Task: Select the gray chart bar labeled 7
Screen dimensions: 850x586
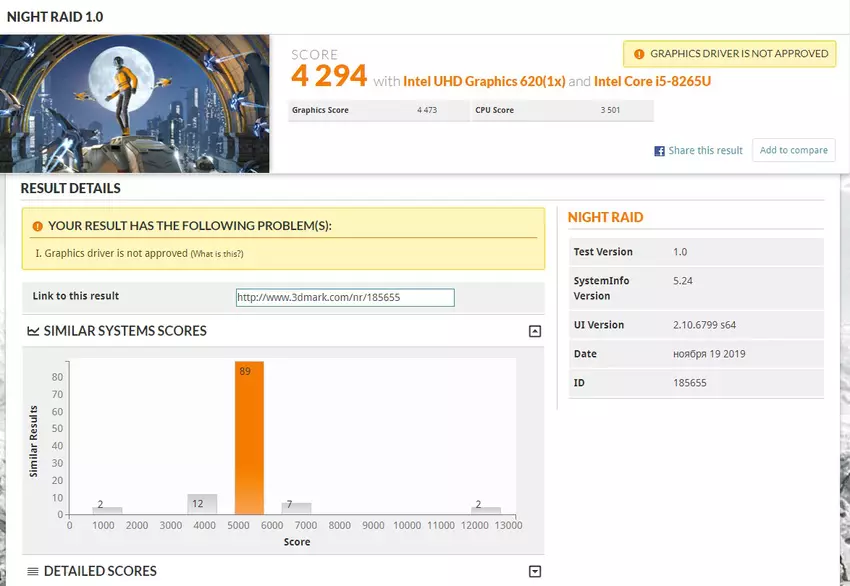Action: (x=296, y=508)
